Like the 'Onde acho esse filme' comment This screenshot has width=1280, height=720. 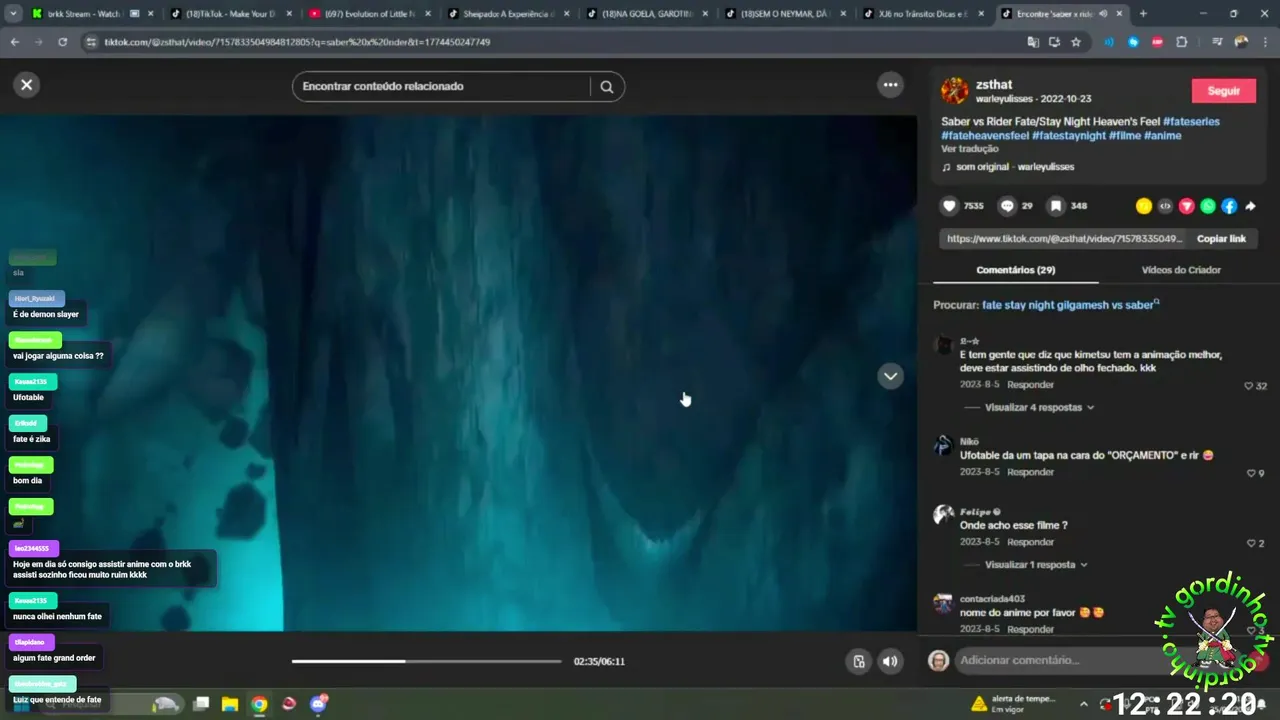point(1250,543)
